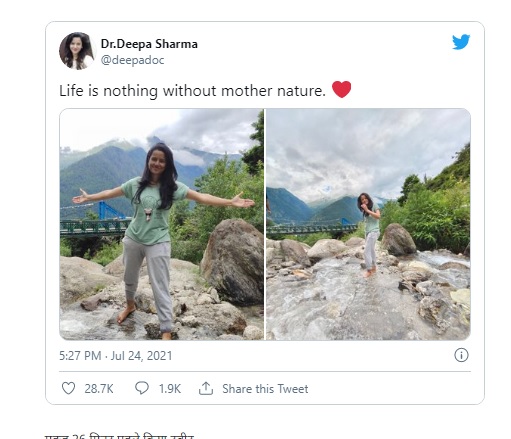
Task: Click the Hindi text below the tweet
Action: click(x=119, y=436)
